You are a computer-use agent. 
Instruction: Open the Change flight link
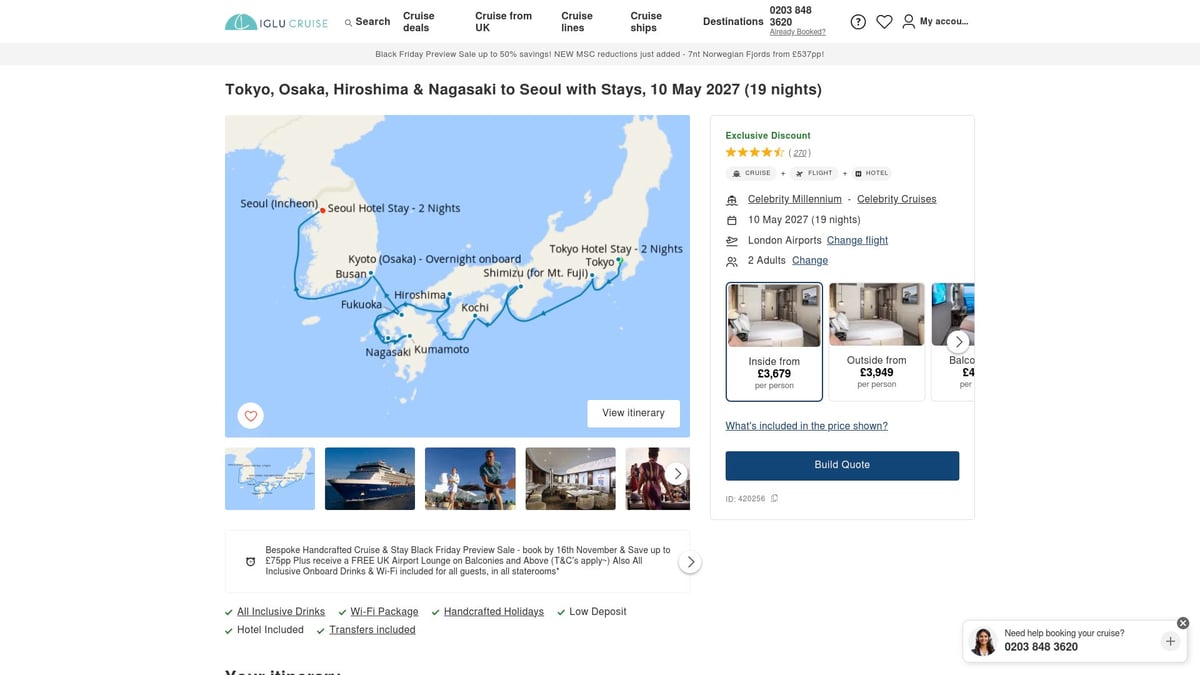[x=857, y=240]
